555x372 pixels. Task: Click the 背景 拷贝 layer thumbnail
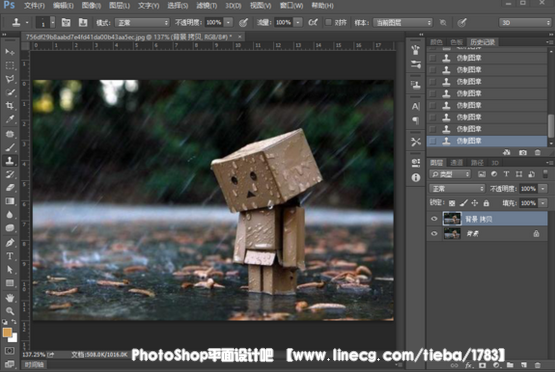point(452,219)
